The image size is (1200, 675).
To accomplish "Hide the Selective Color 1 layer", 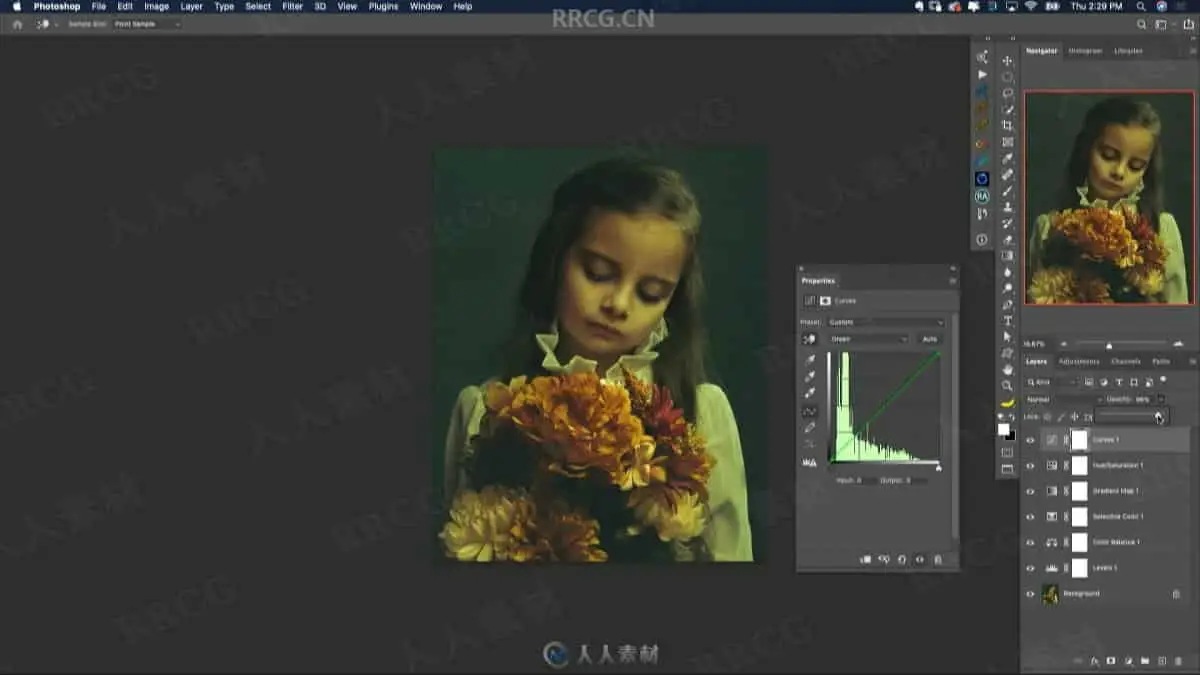I will point(1030,517).
